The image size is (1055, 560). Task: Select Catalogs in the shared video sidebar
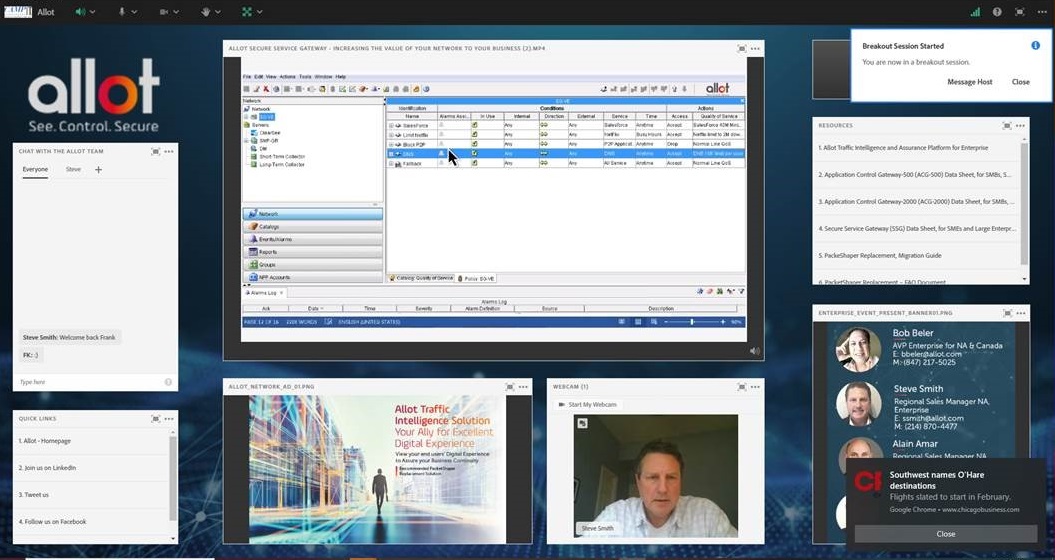tap(313, 227)
